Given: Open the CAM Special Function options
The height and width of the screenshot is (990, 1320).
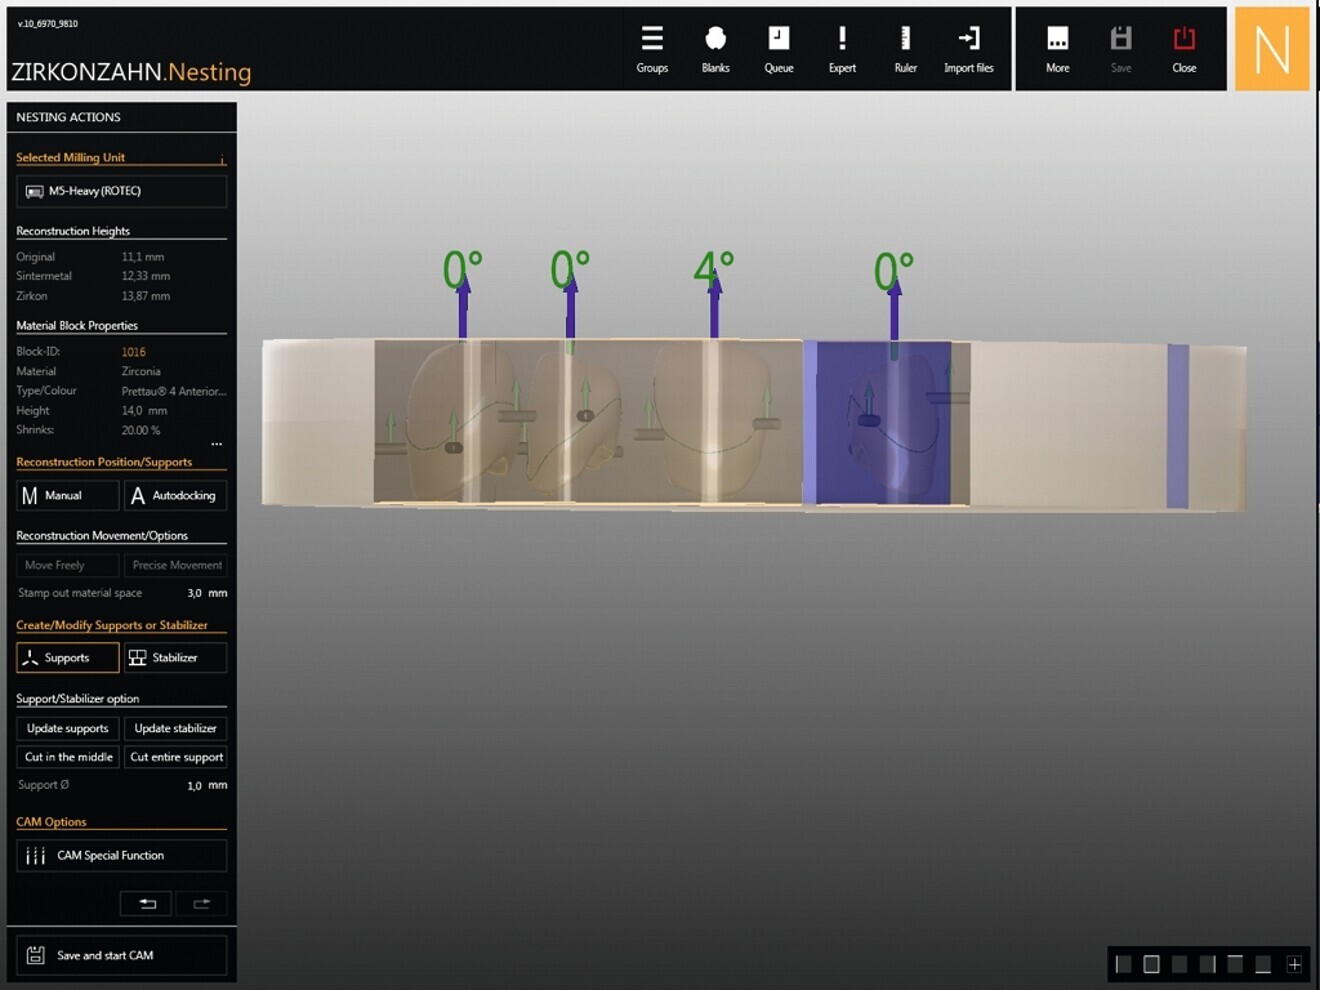Looking at the screenshot, I should (x=121, y=856).
